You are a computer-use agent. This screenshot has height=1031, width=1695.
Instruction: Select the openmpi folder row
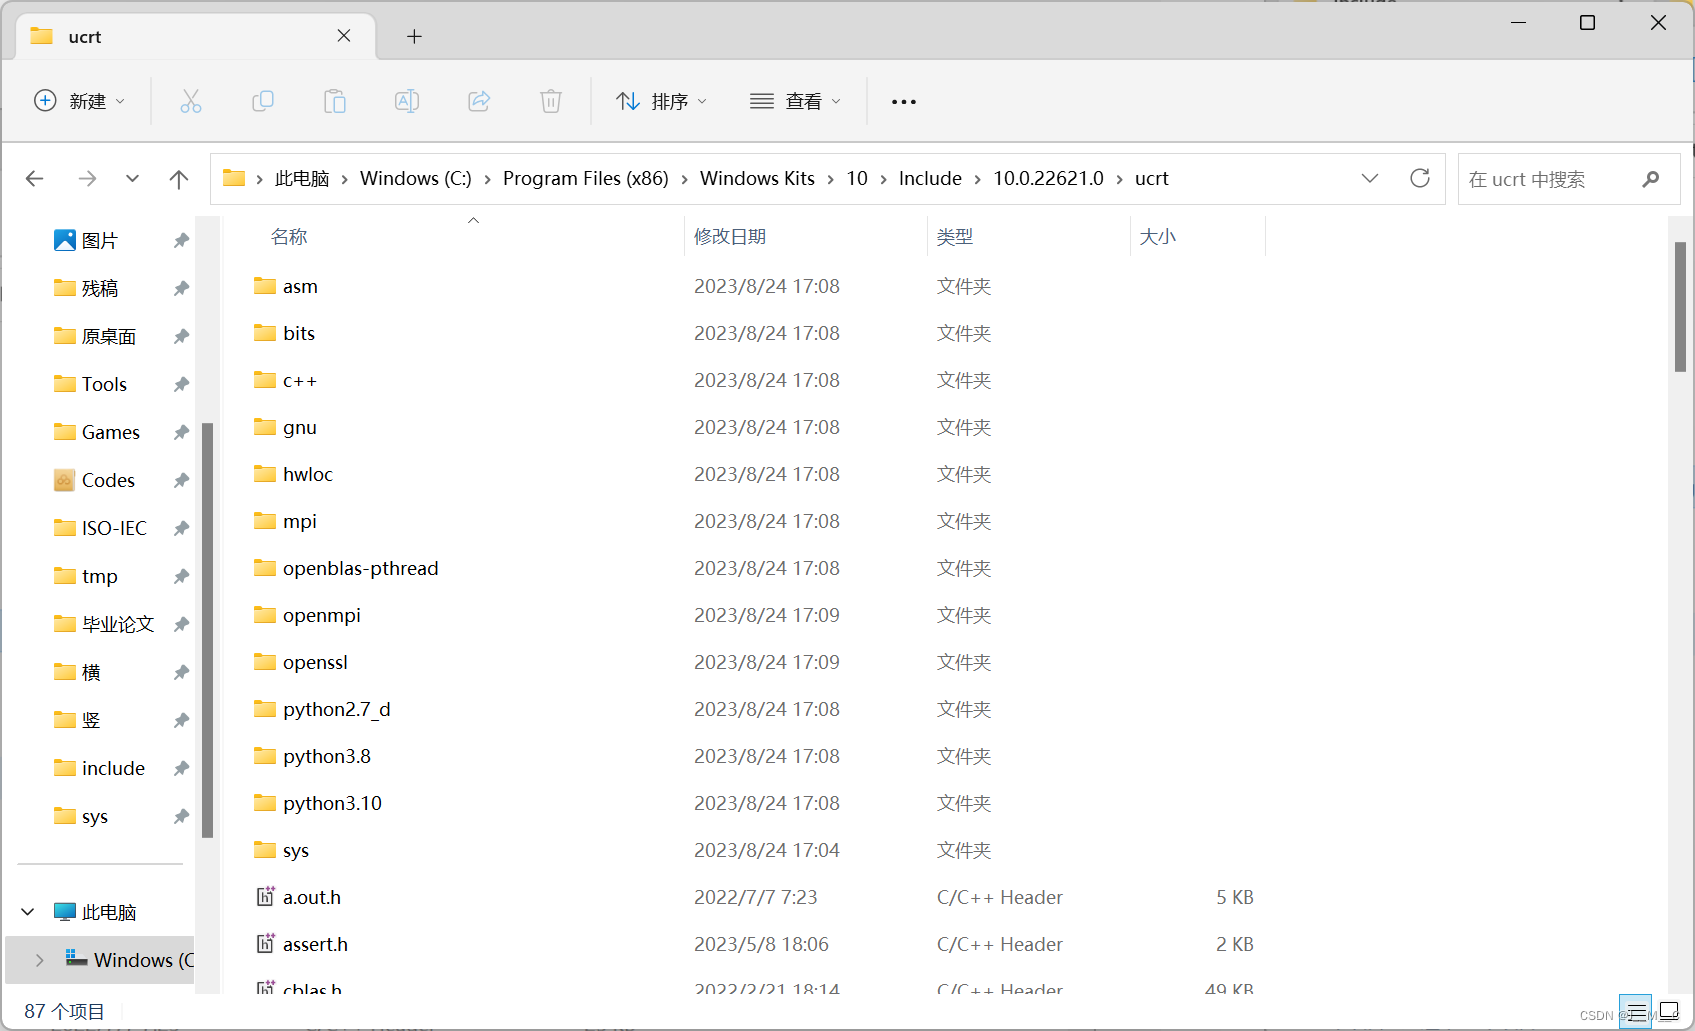pyautogui.click(x=755, y=615)
